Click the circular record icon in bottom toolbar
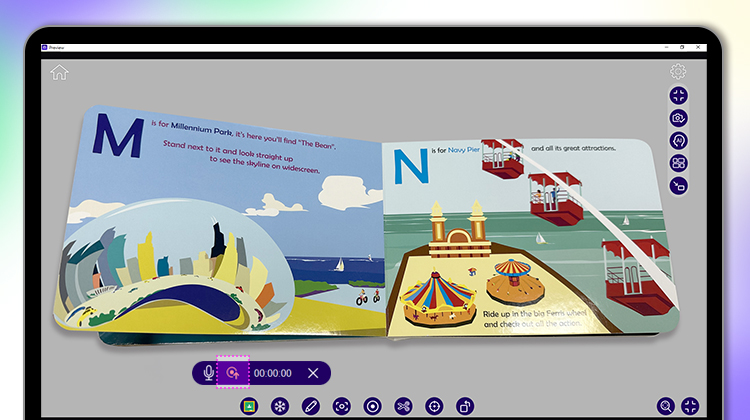Viewport: 750px width, 420px height. point(373,407)
